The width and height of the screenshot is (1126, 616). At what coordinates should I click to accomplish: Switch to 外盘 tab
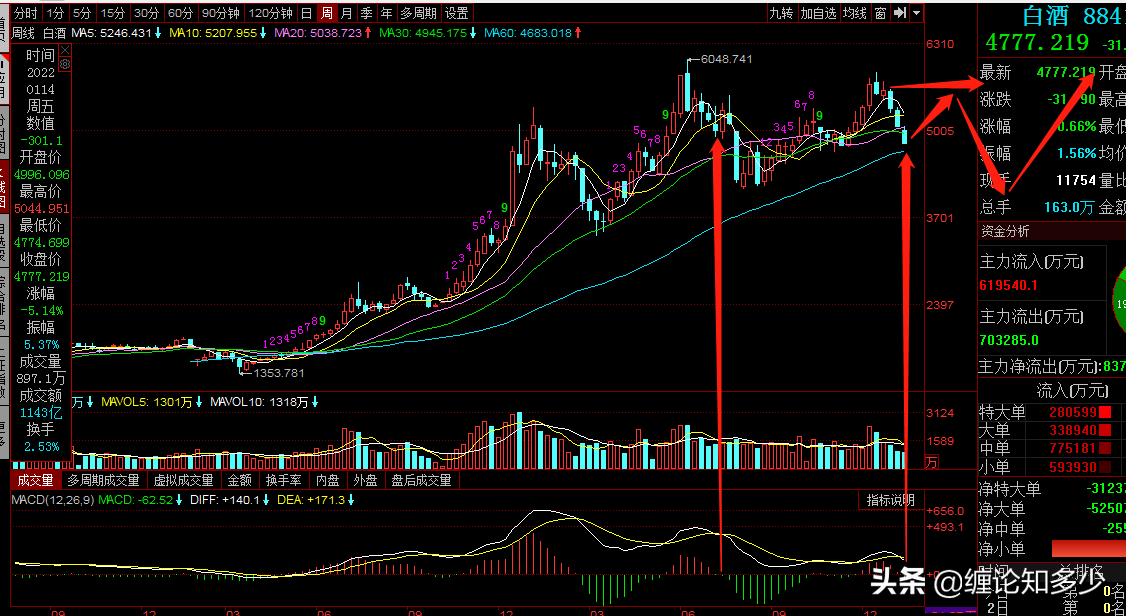tap(366, 480)
